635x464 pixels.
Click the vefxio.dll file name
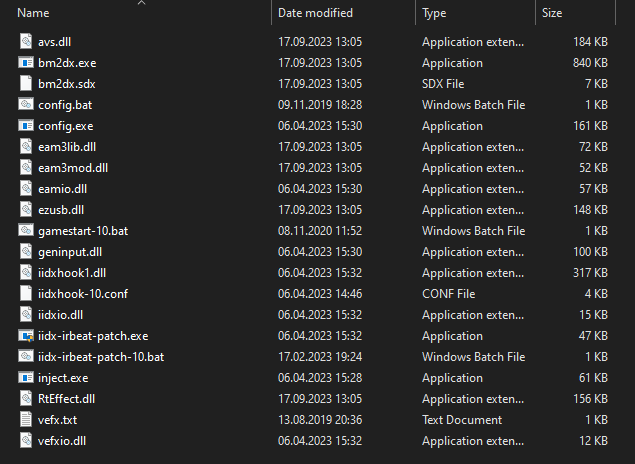pyautogui.click(x=62, y=441)
